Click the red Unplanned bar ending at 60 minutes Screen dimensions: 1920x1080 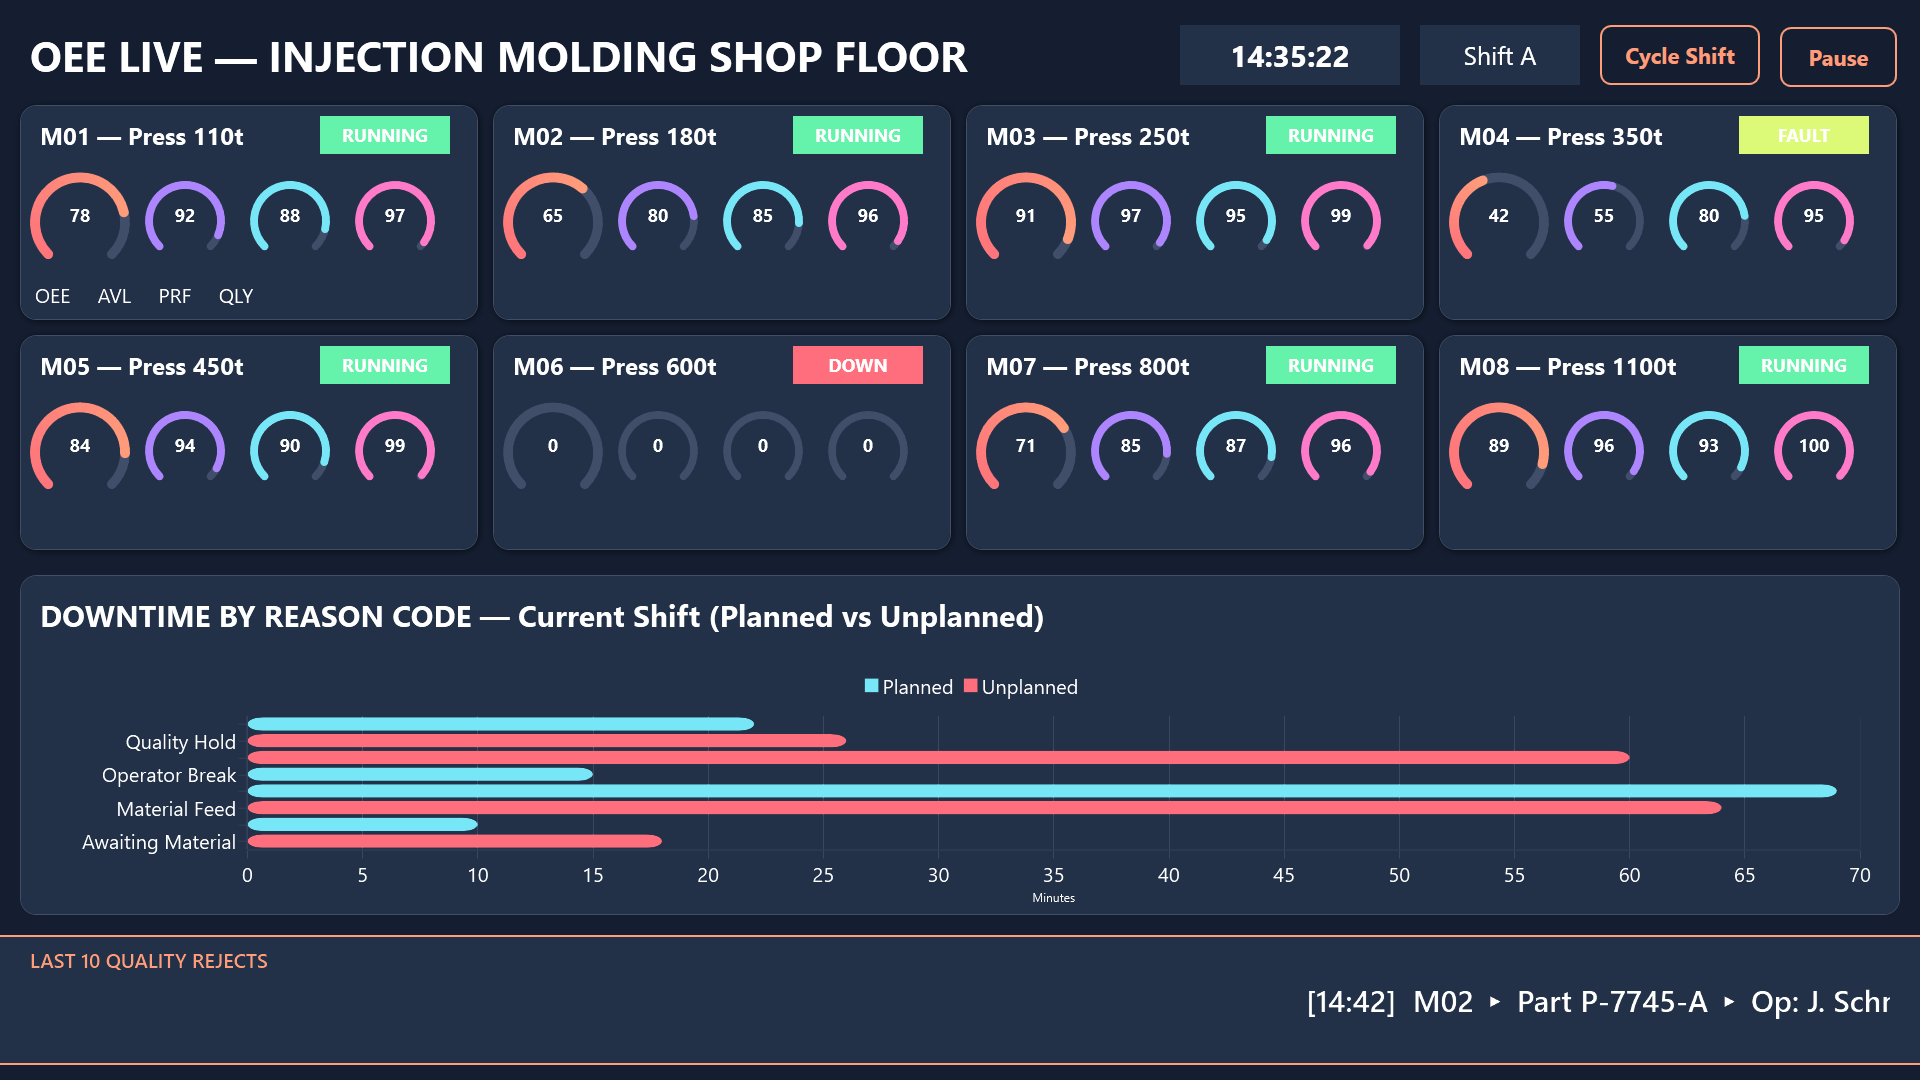click(x=938, y=758)
